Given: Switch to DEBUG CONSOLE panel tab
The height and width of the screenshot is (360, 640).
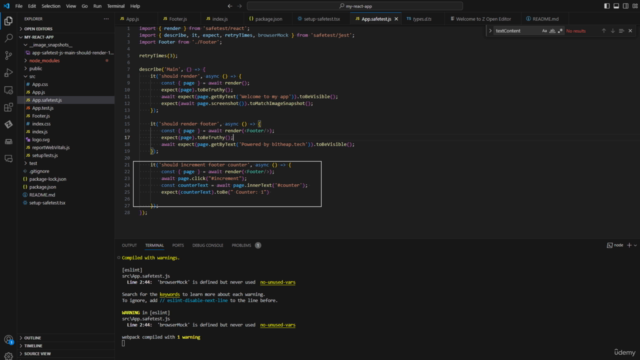Looking at the screenshot, I should (x=208, y=245).
